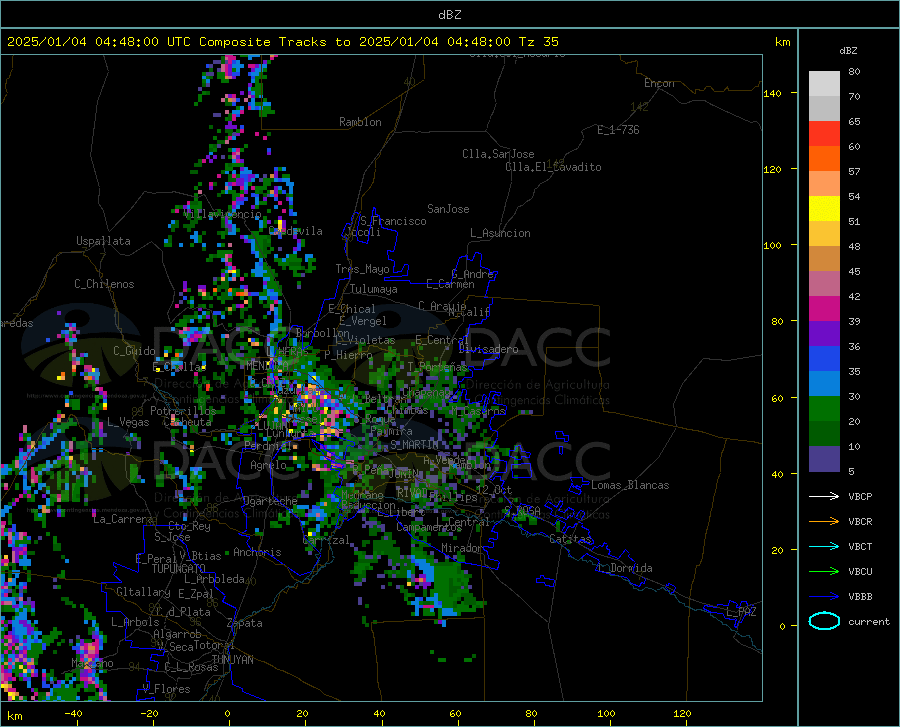Click the 'dBZ' title at top
Image resolution: width=900 pixels, height=727 pixels.
click(449, 15)
